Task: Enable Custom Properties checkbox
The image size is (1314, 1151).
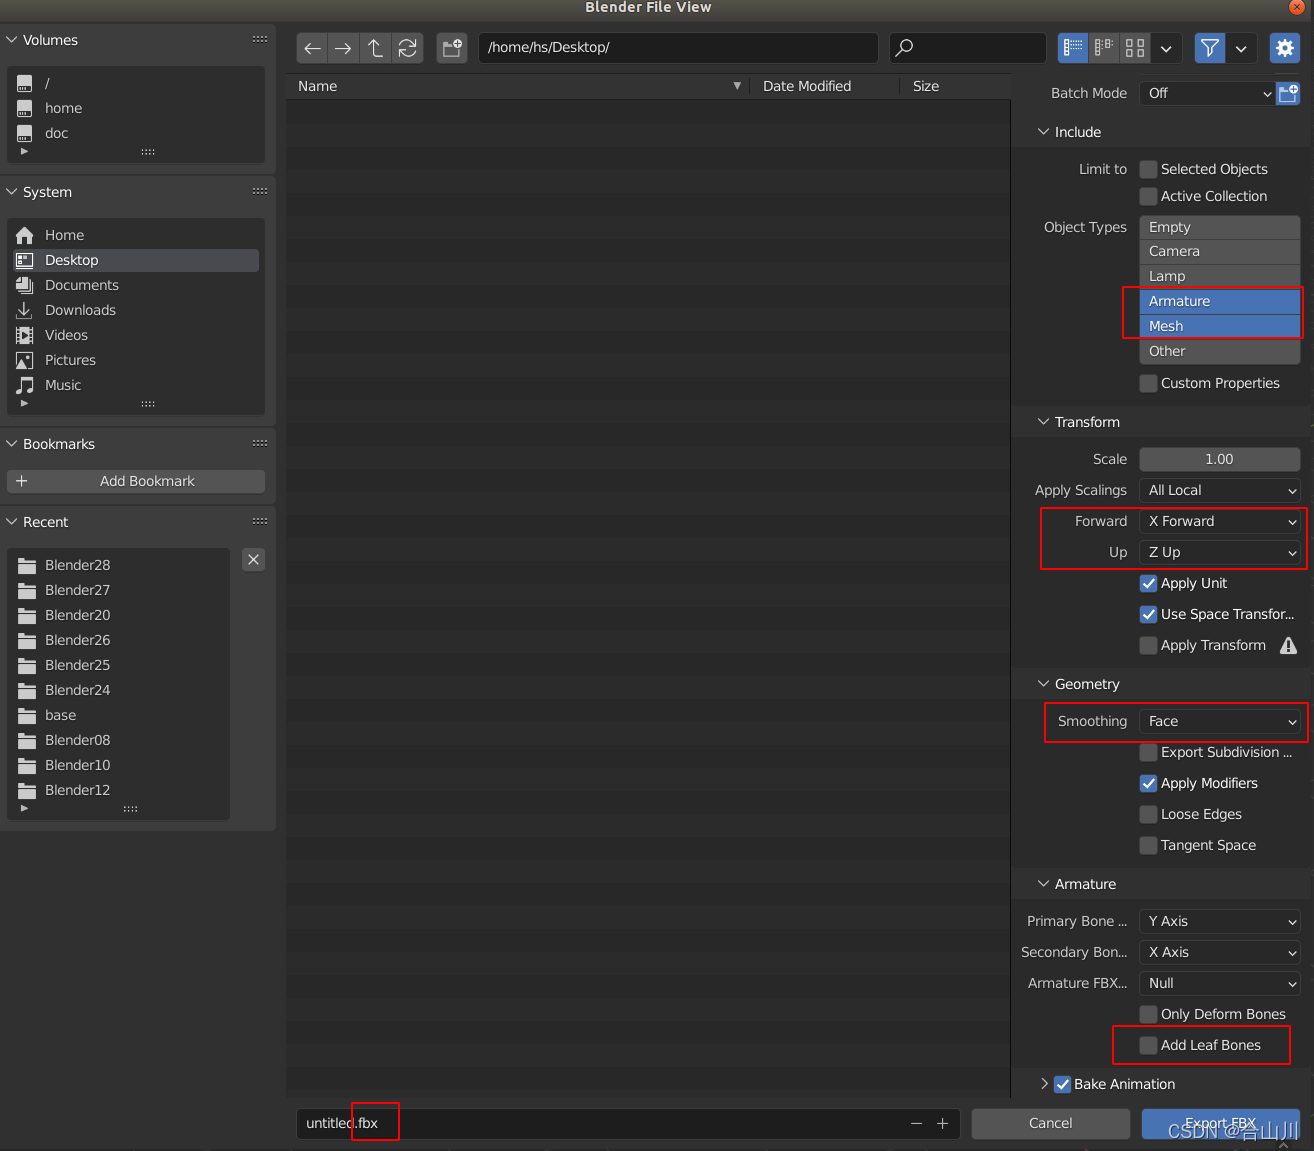Action: [x=1148, y=384]
